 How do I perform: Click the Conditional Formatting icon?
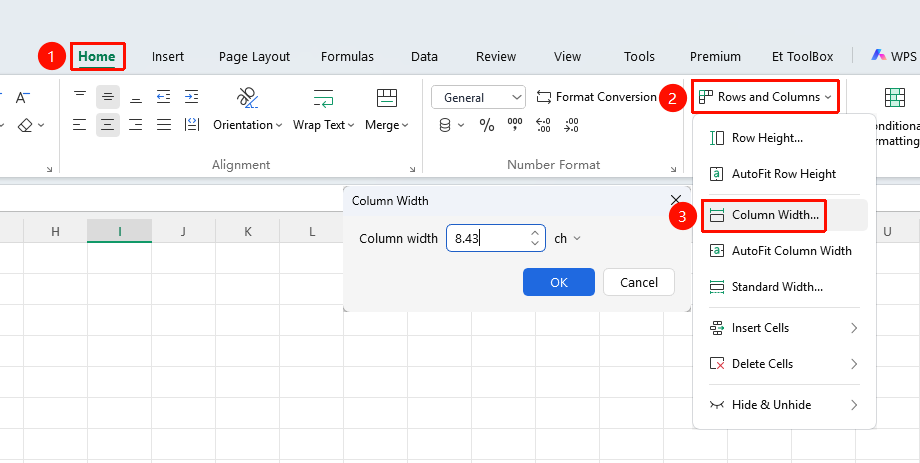point(895,97)
